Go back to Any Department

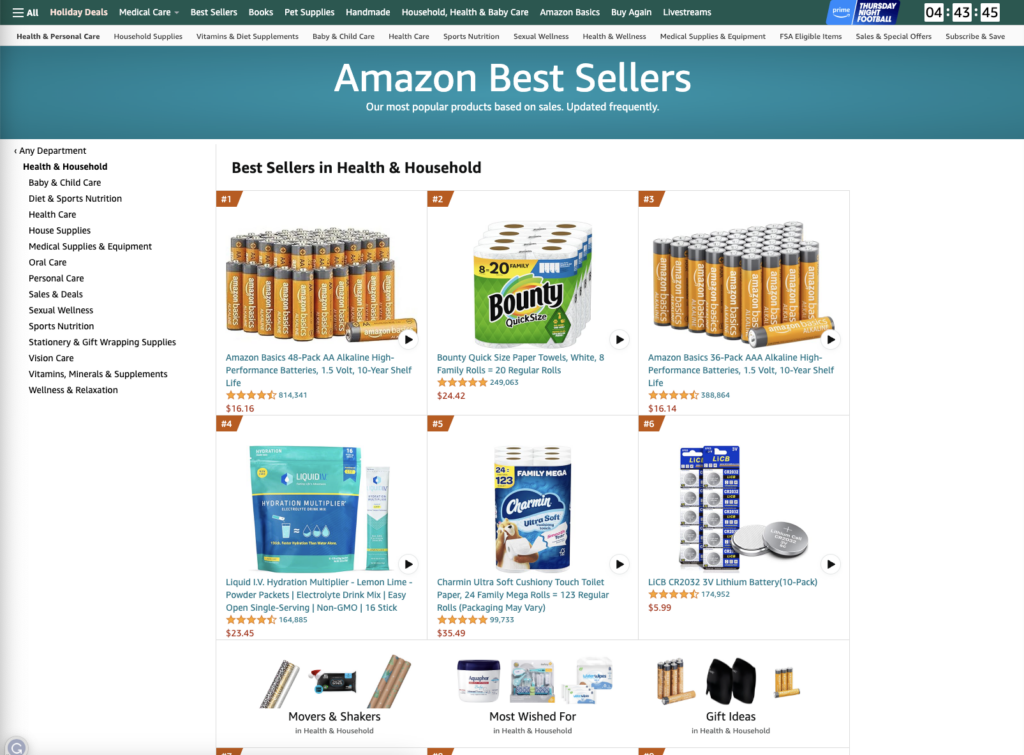tap(50, 151)
